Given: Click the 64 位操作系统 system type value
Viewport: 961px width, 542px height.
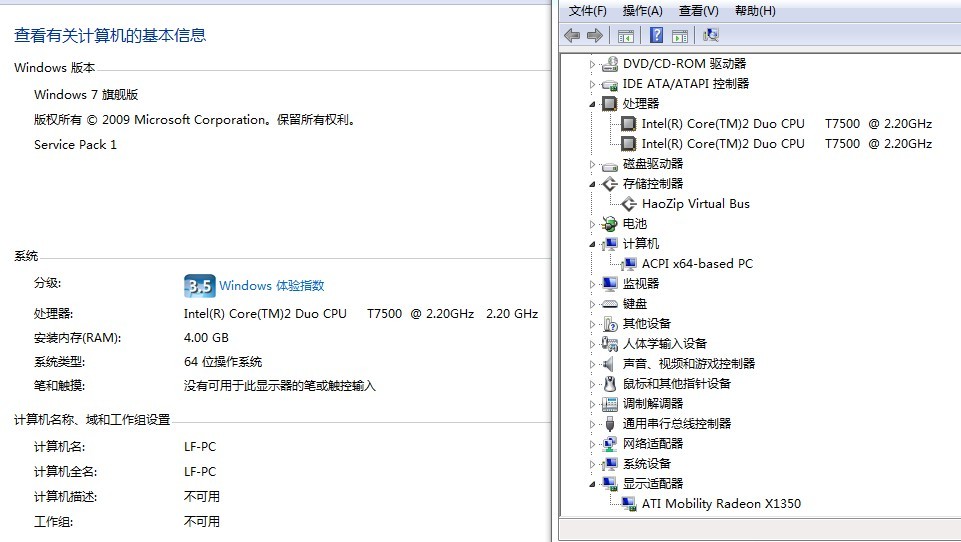Looking at the screenshot, I should click(223, 362).
